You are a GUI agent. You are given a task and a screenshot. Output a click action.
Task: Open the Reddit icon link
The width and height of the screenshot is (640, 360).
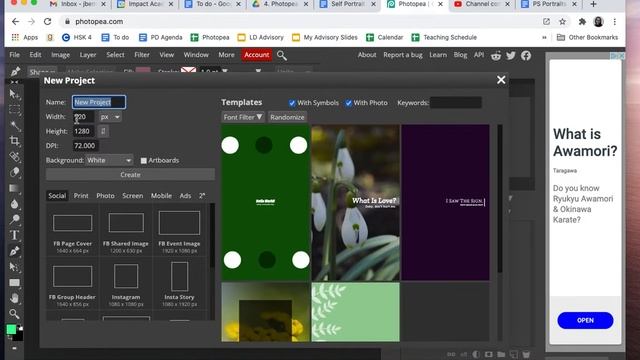tap(496, 55)
